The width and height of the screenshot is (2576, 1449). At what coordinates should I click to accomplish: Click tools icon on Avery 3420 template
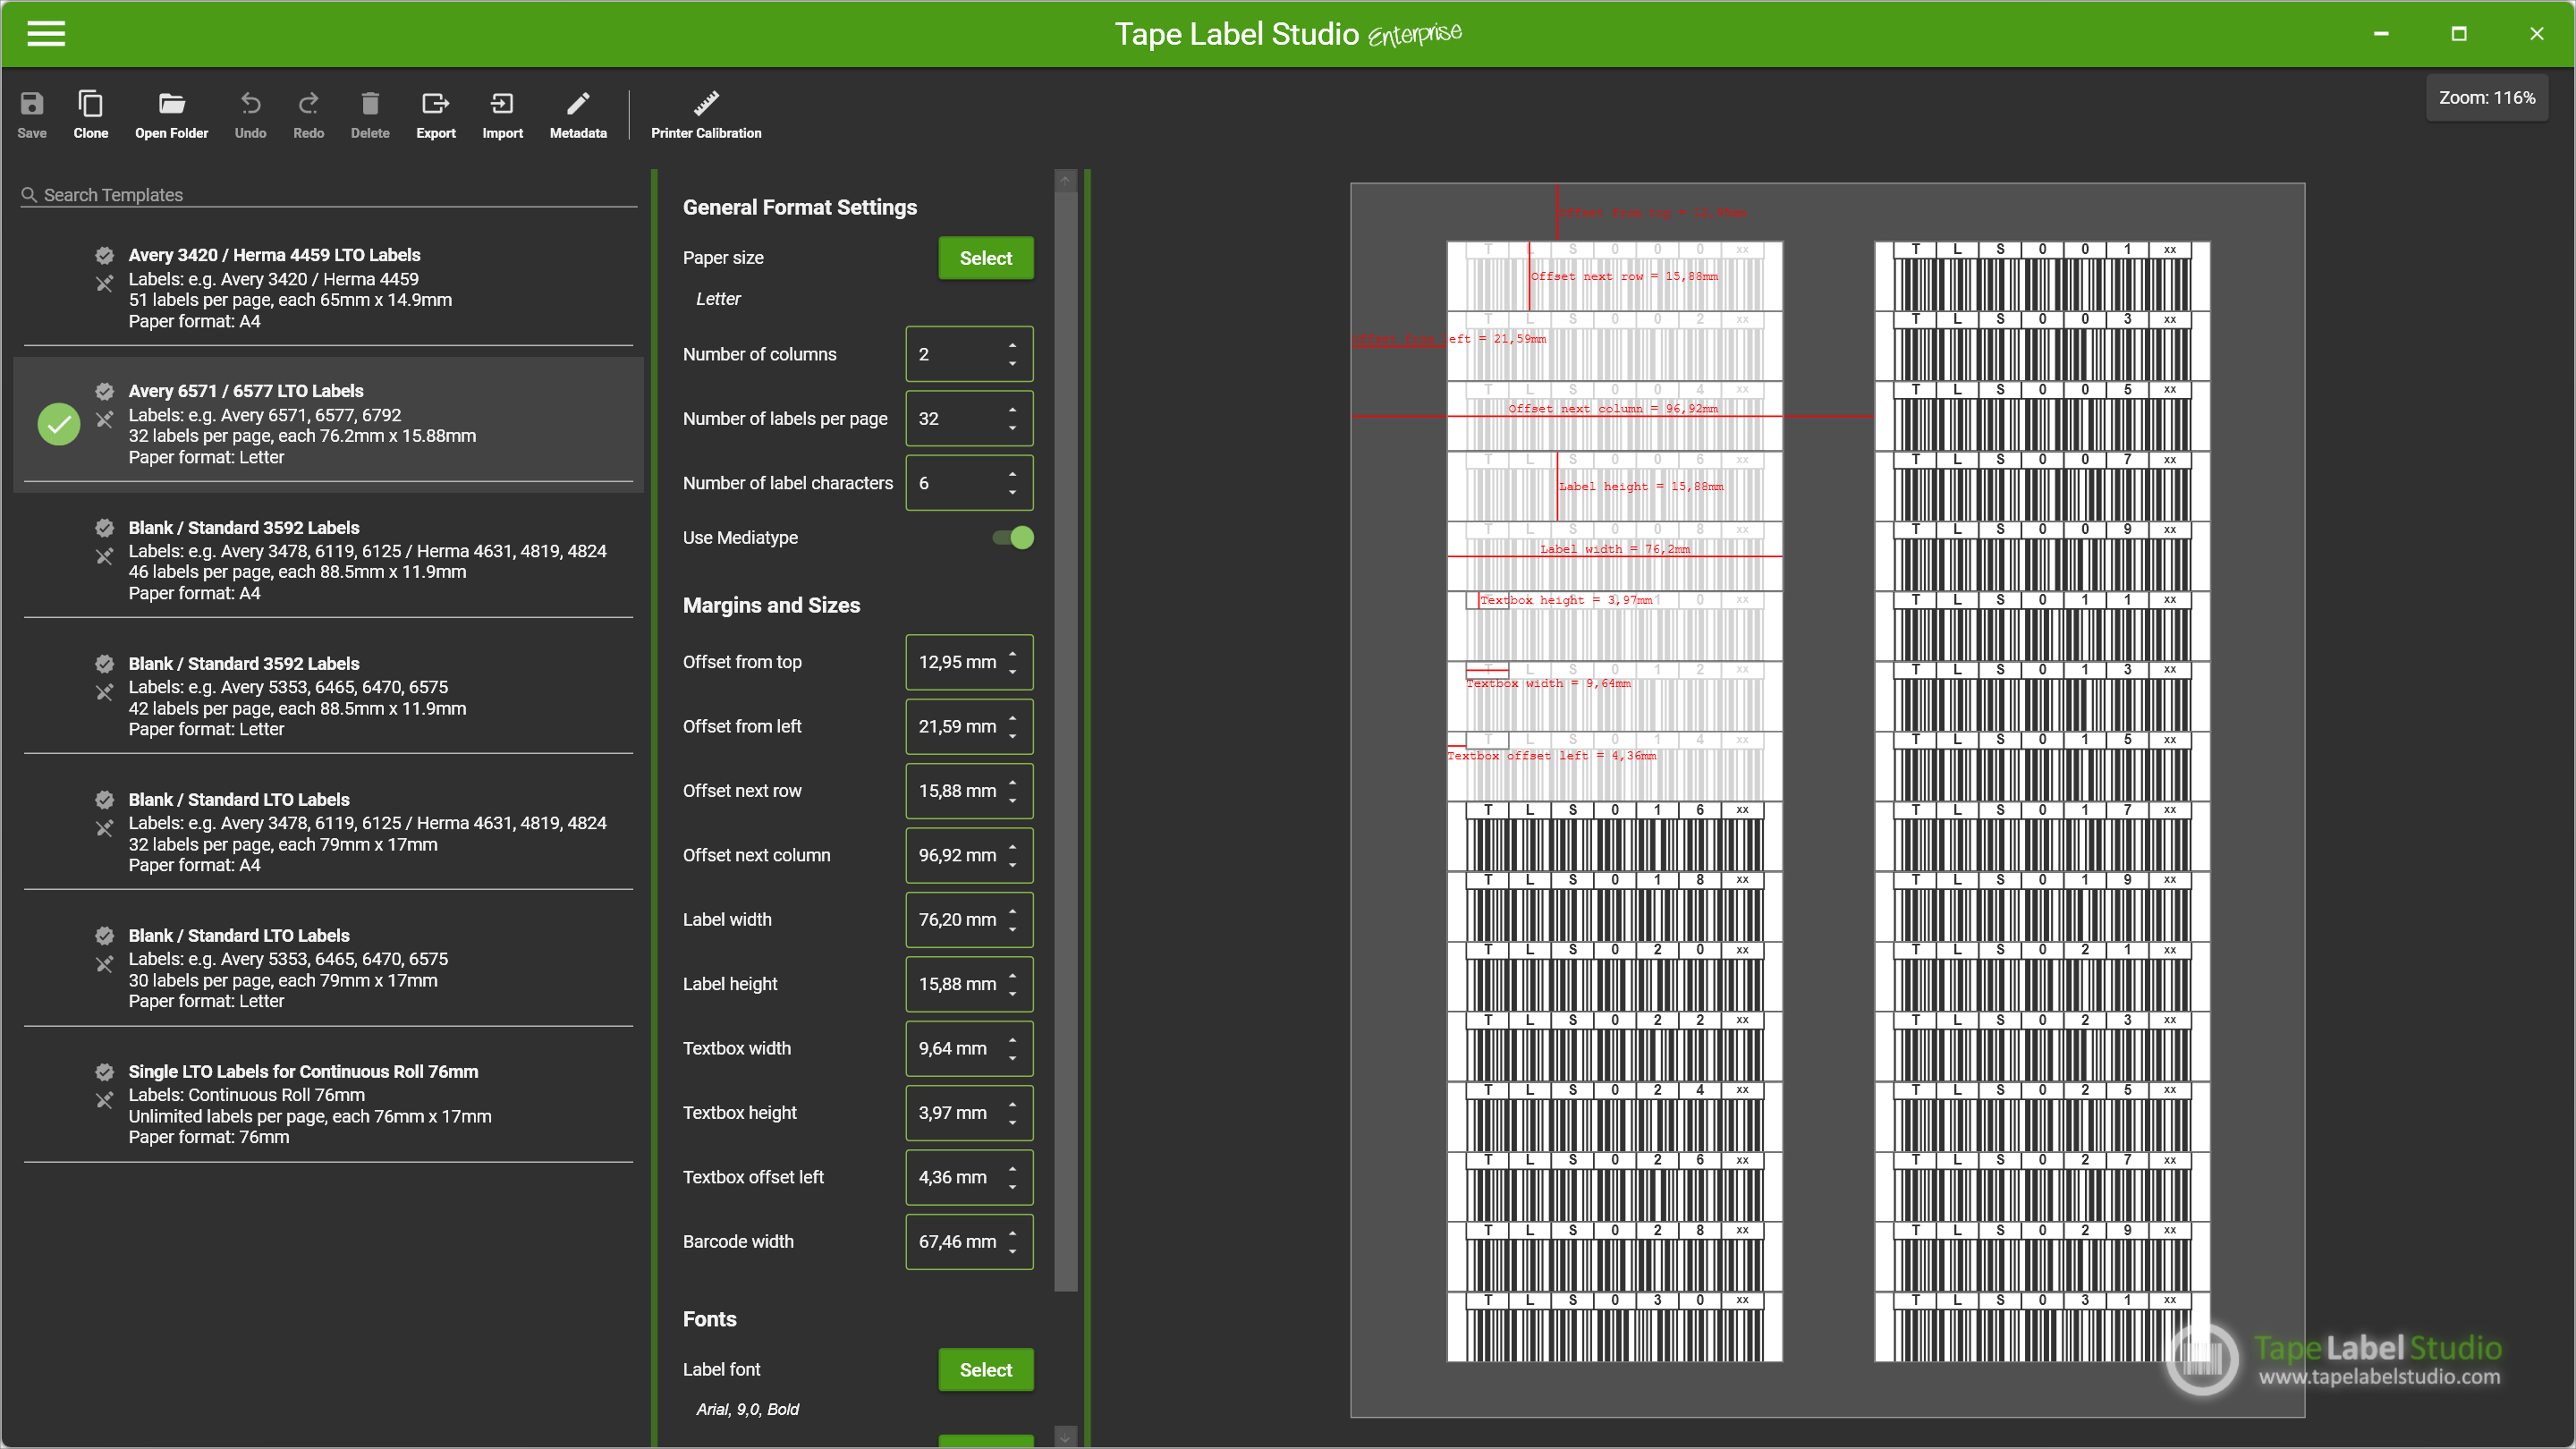(104, 284)
